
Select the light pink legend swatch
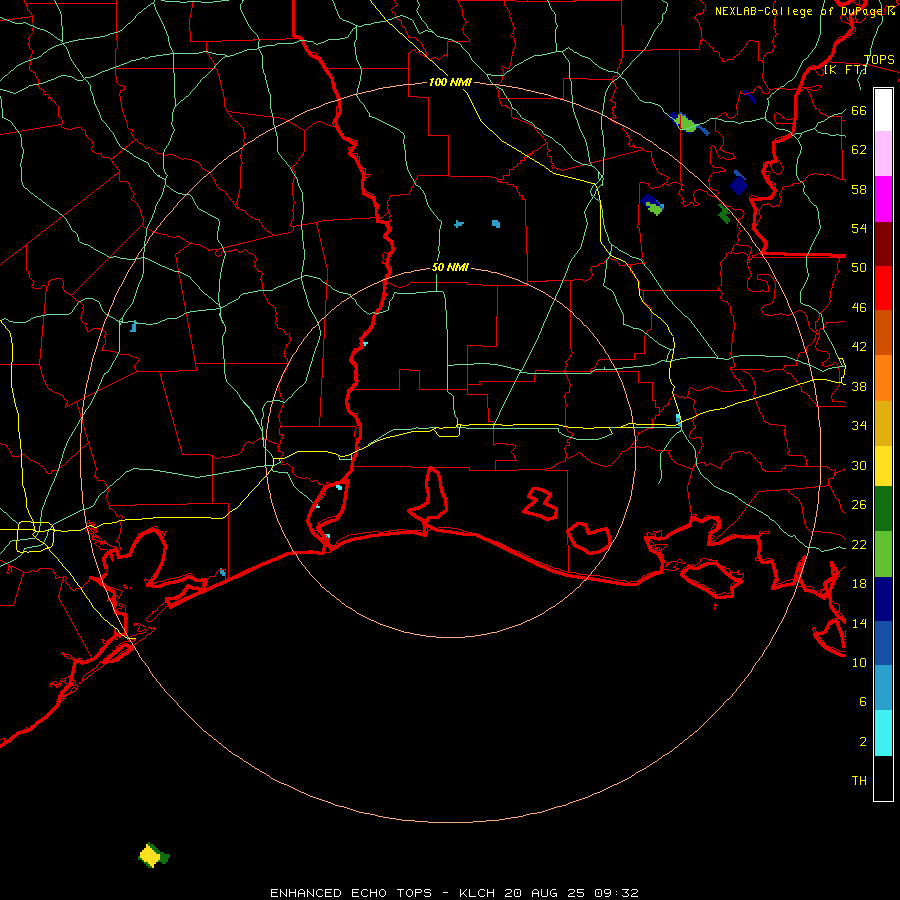click(x=883, y=153)
